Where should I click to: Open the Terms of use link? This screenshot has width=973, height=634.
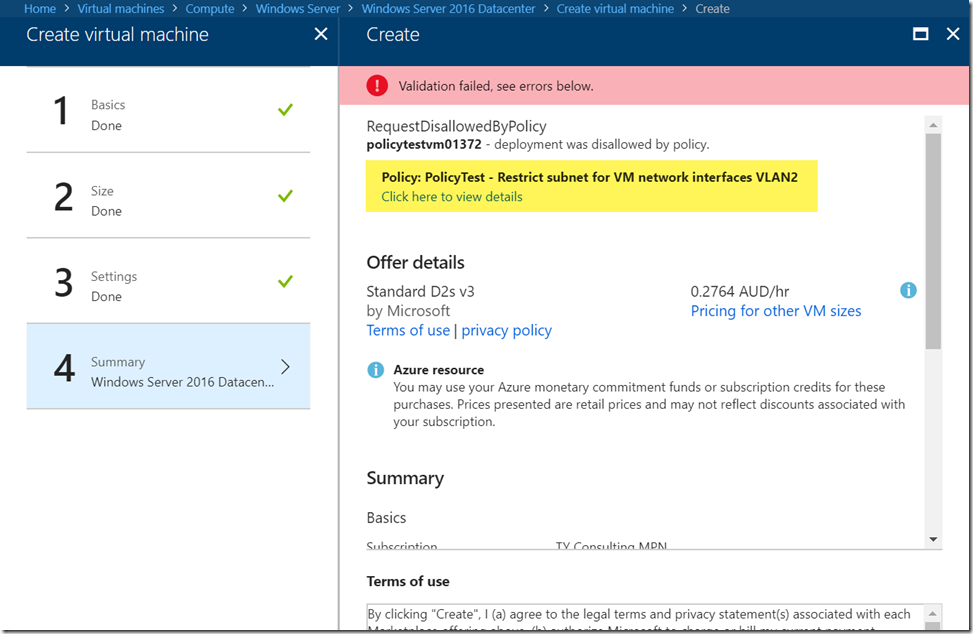(x=408, y=331)
